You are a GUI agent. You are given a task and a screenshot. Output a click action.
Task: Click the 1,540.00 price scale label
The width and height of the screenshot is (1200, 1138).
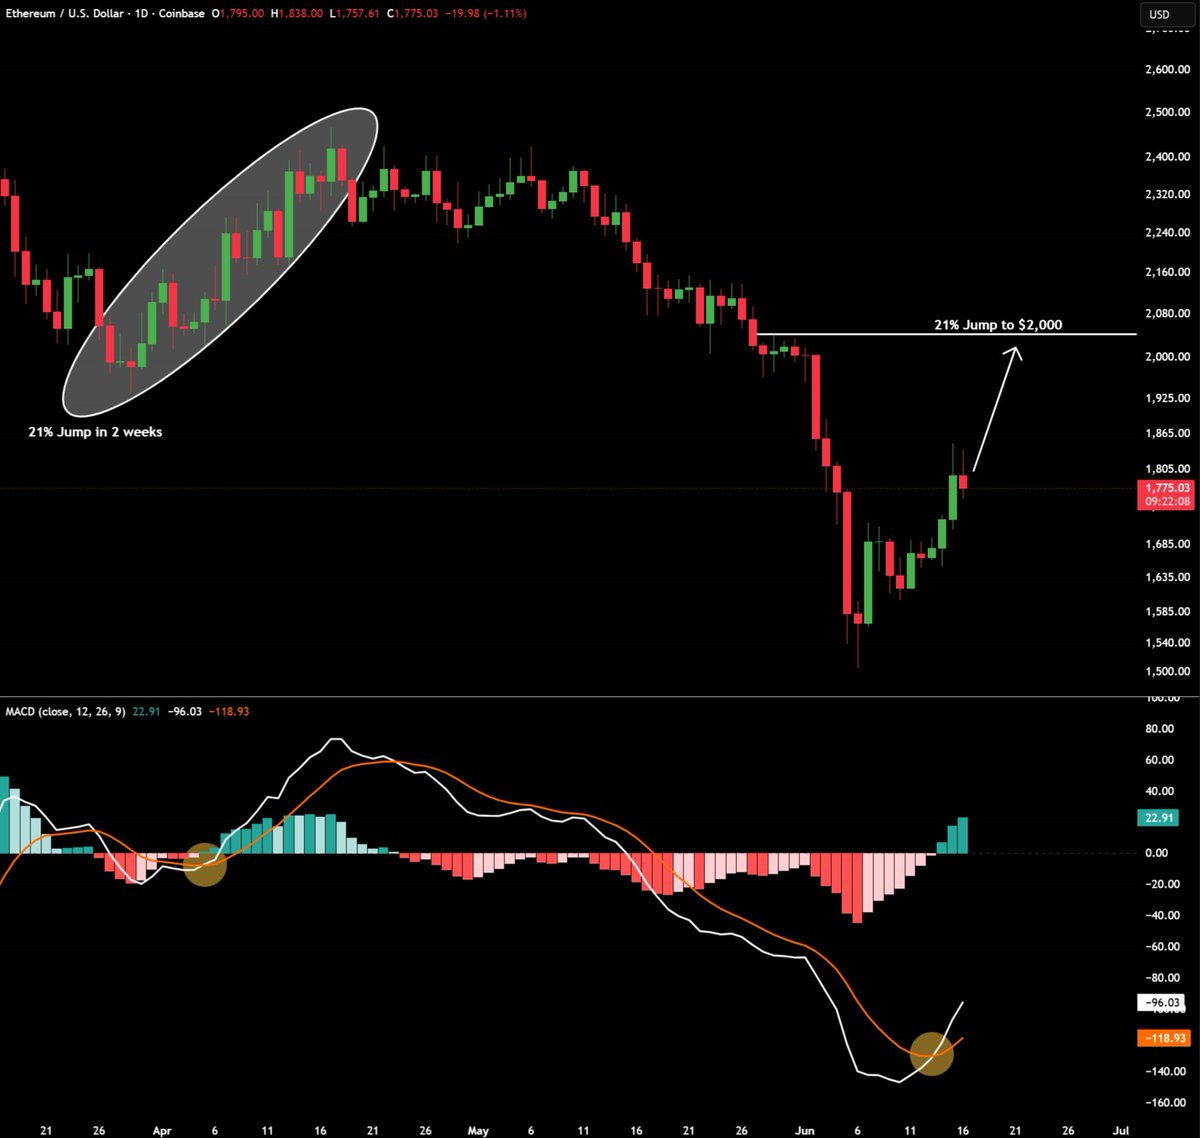point(1168,643)
